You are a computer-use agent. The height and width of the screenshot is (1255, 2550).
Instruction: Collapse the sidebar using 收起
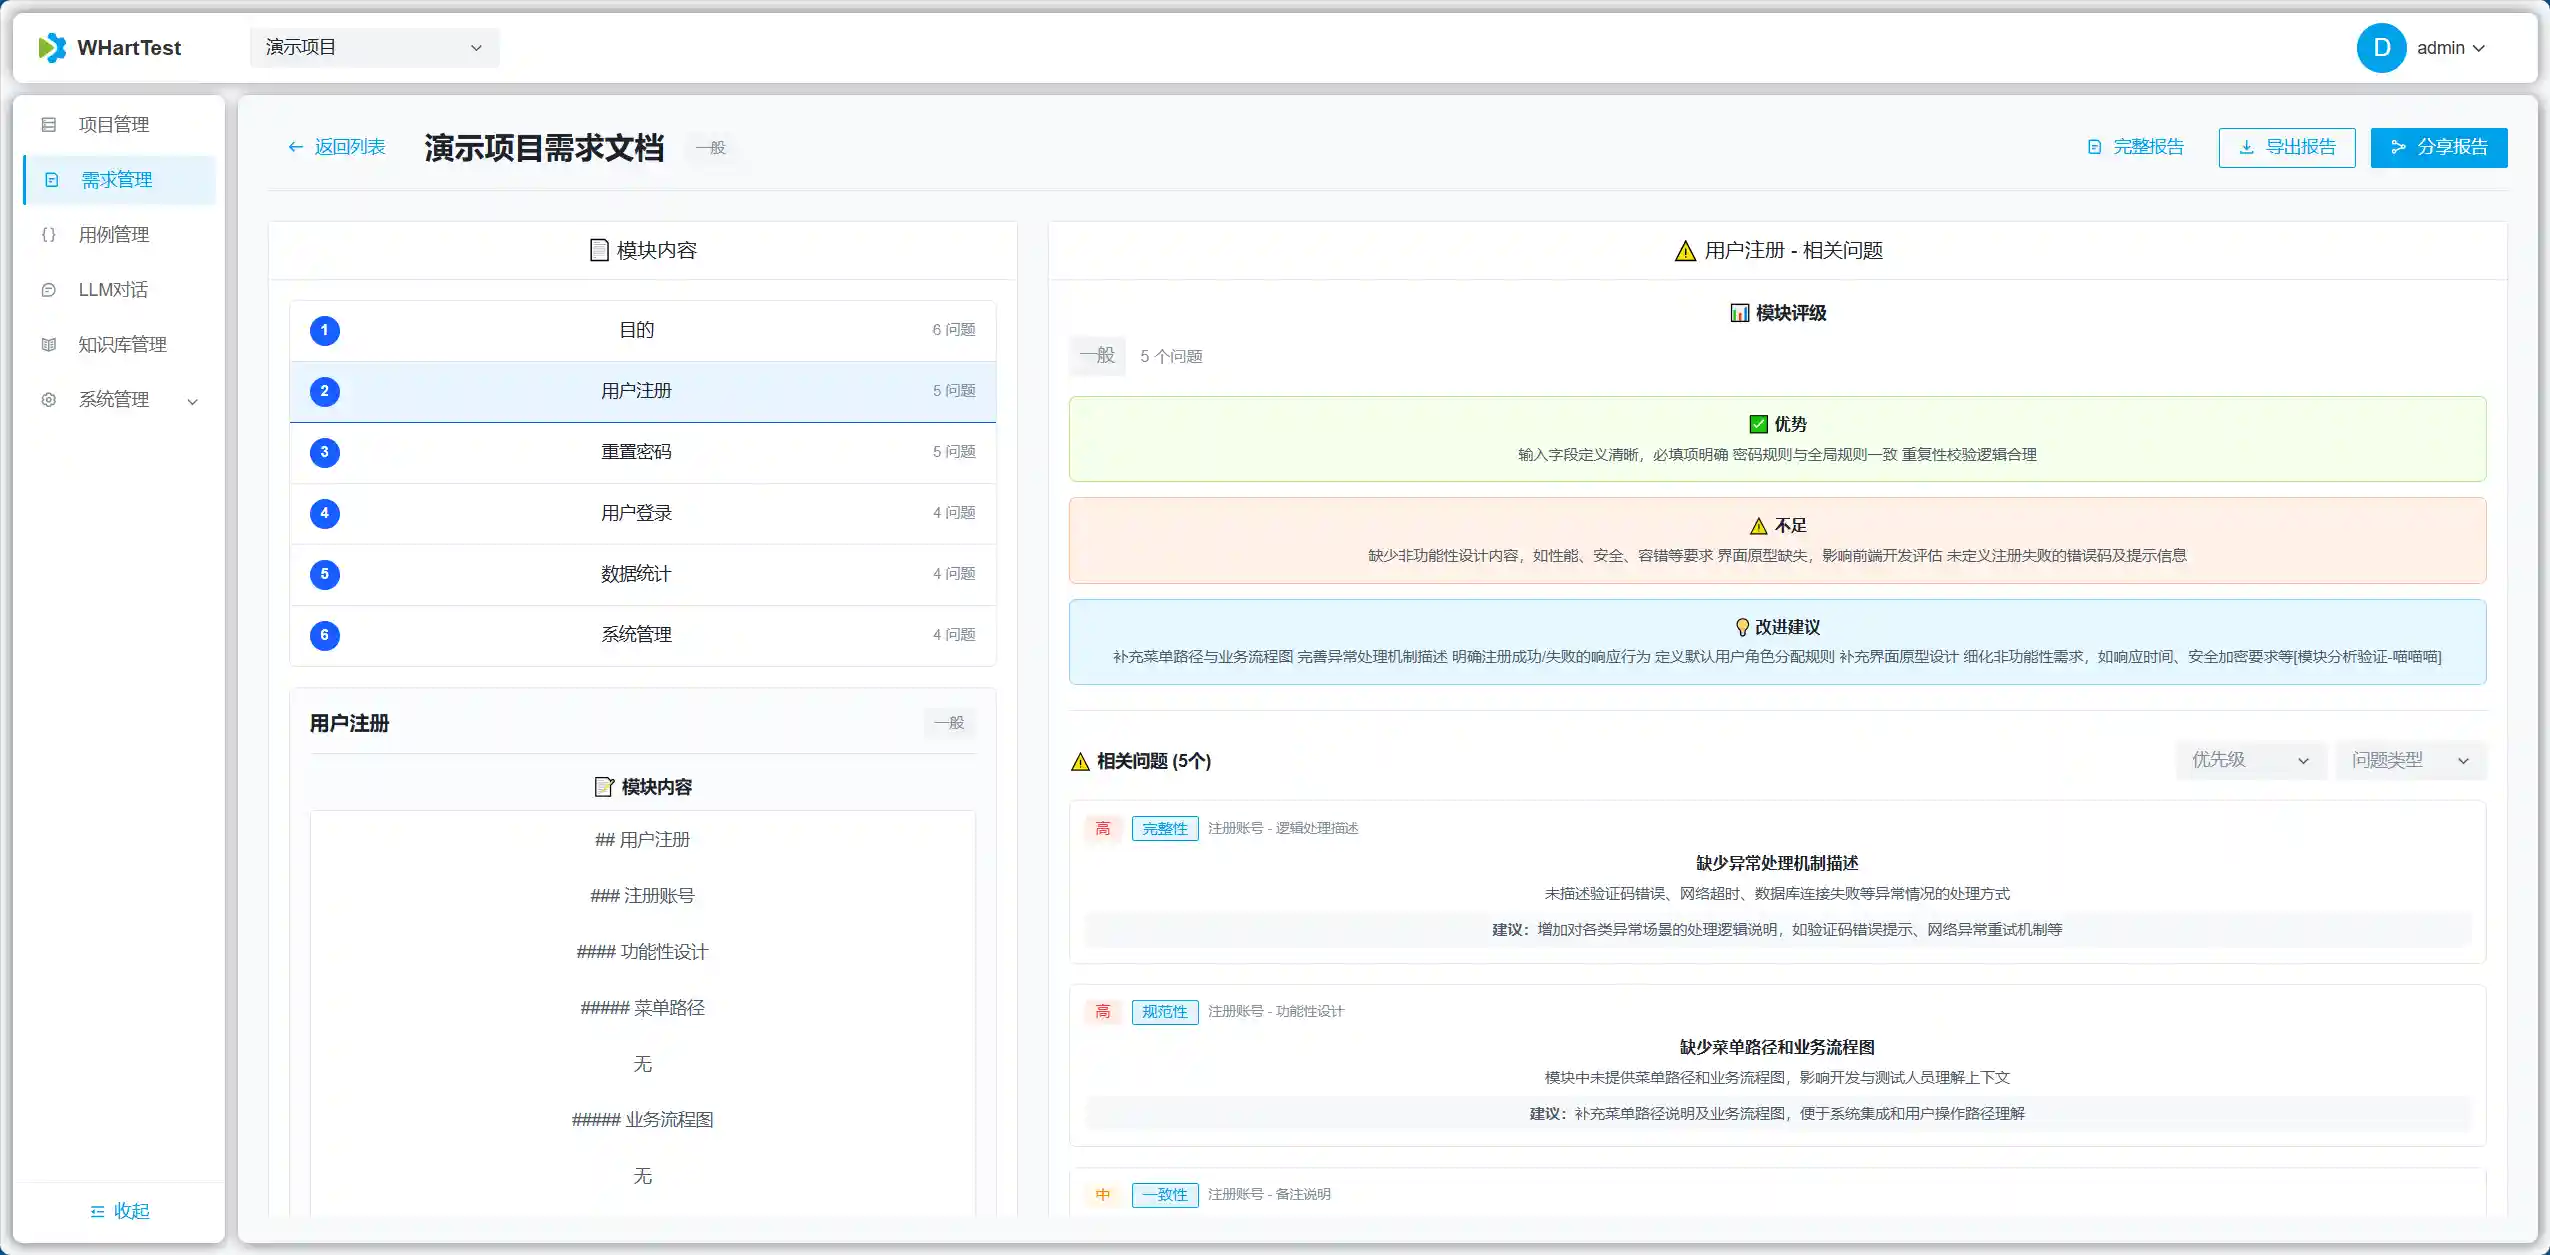pyautogui.click(x=119, y=1211)
